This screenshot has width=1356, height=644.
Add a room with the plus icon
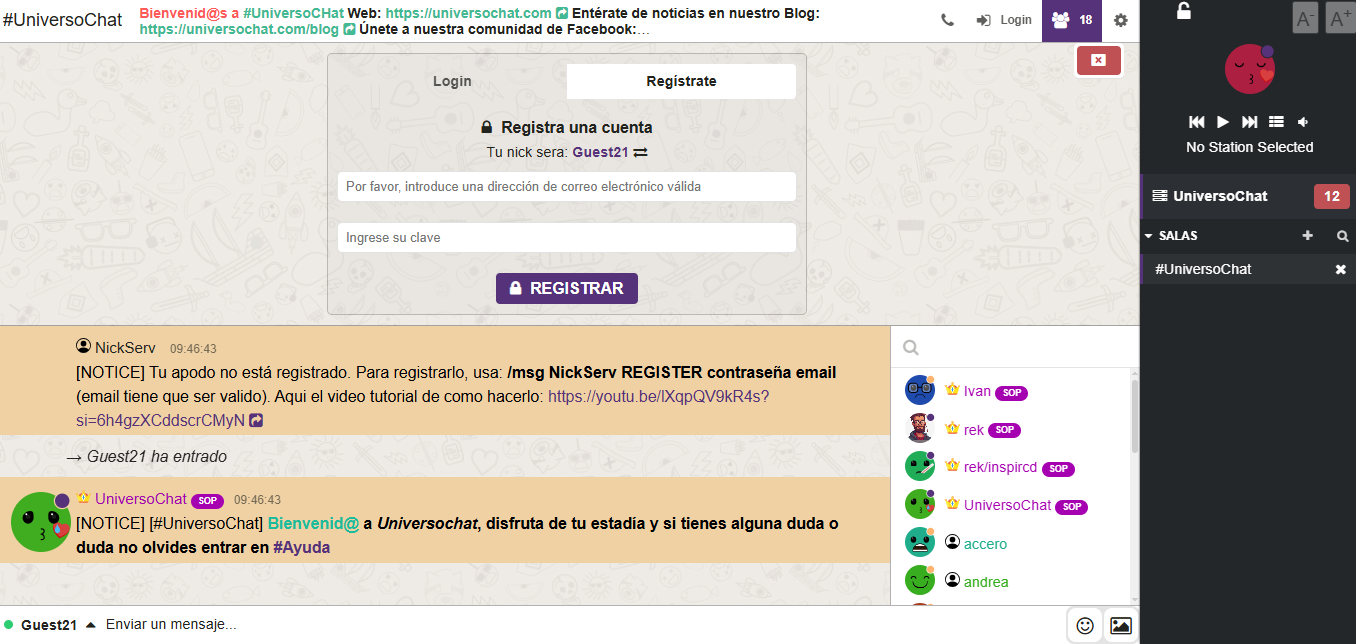pyautogui.click(x=1307, y=236)
